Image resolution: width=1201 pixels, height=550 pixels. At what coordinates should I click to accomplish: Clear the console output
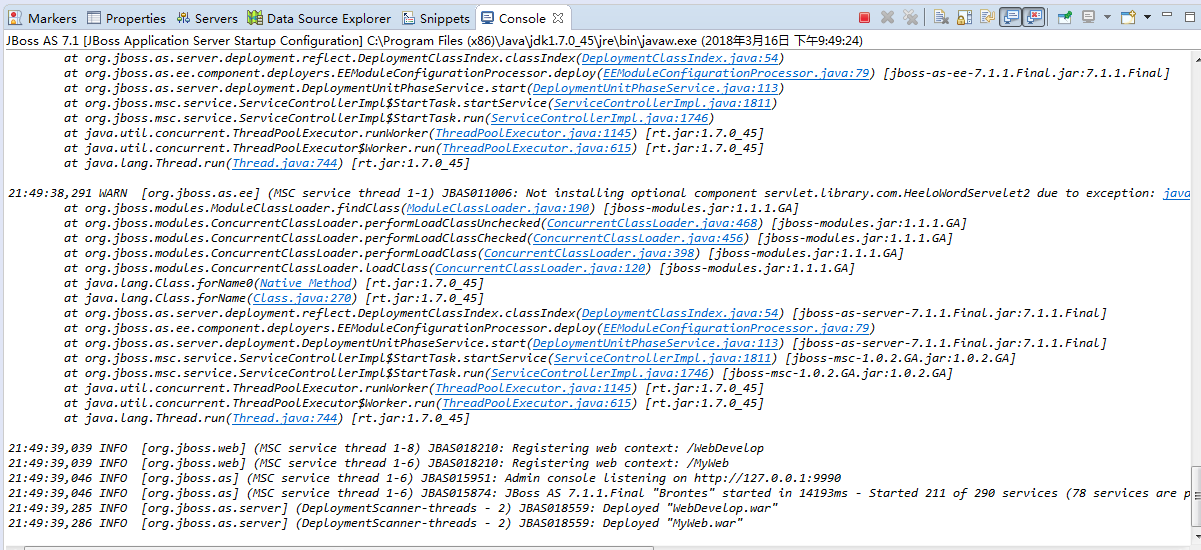click(941, 17)
